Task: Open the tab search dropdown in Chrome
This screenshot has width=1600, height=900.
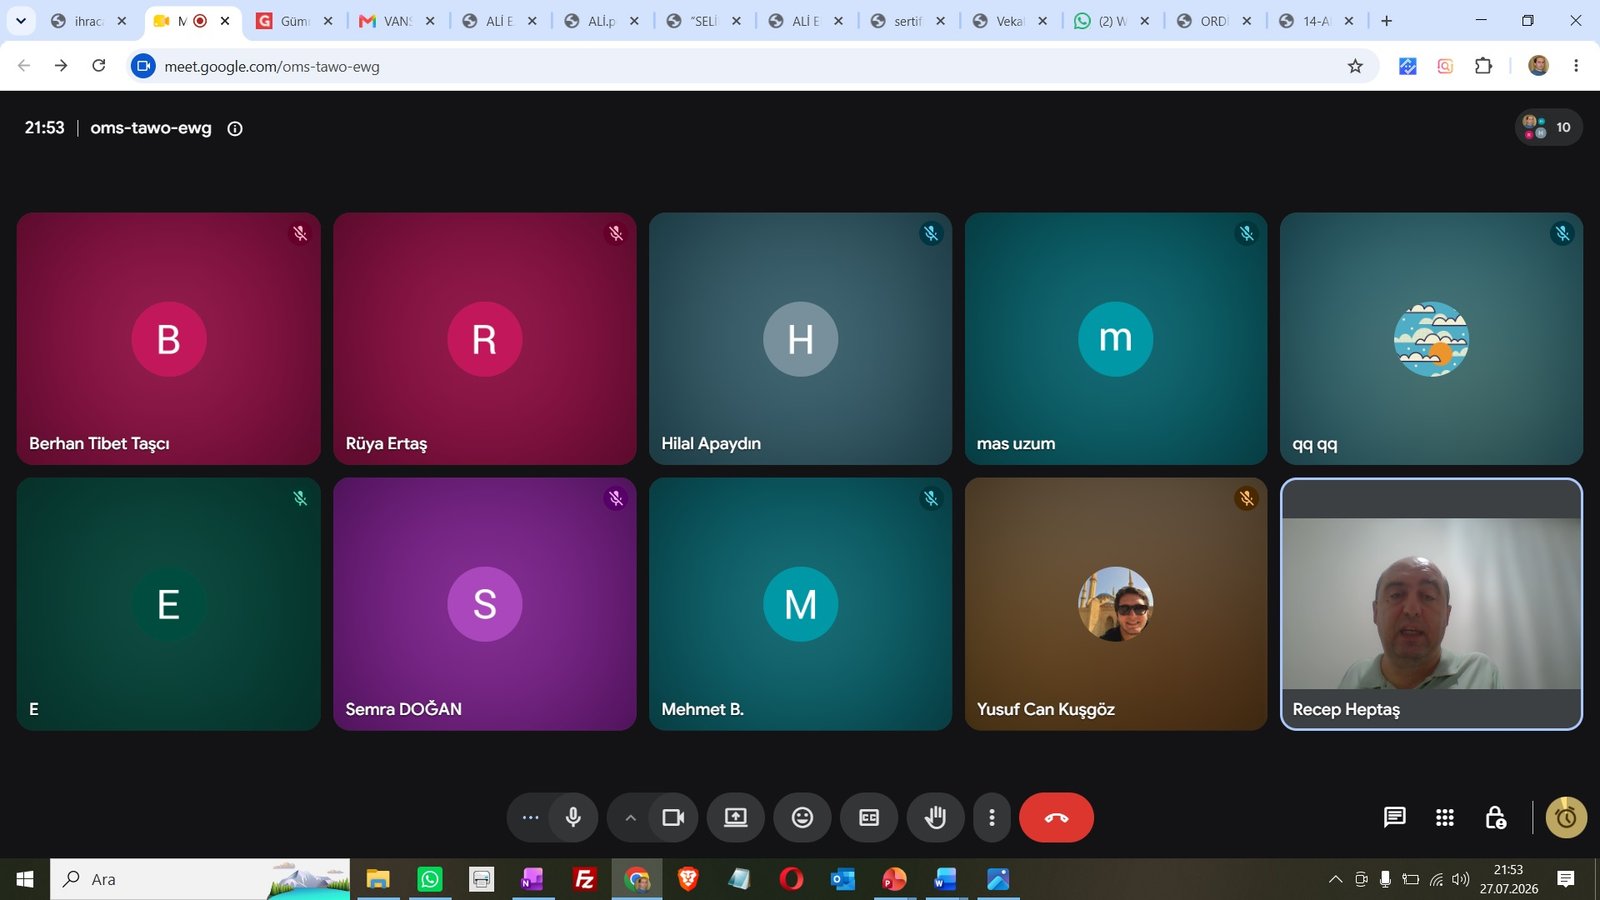Action: 20,20
